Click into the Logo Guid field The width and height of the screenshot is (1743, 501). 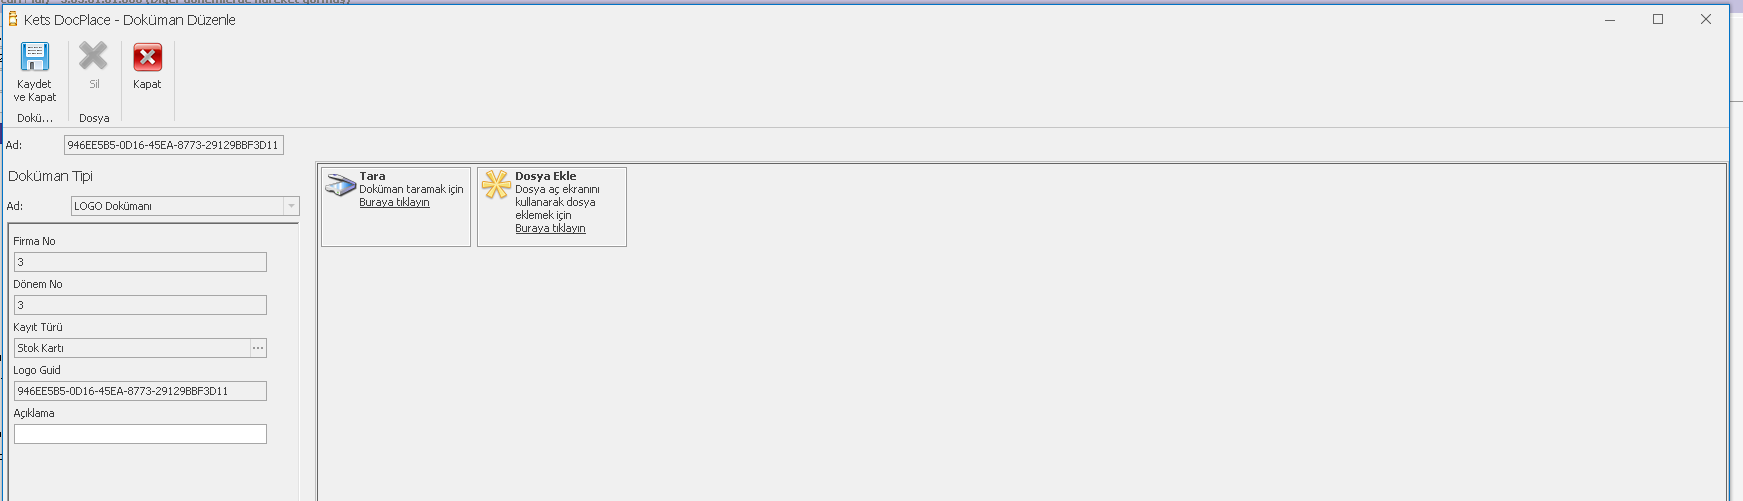coord(140,391)
